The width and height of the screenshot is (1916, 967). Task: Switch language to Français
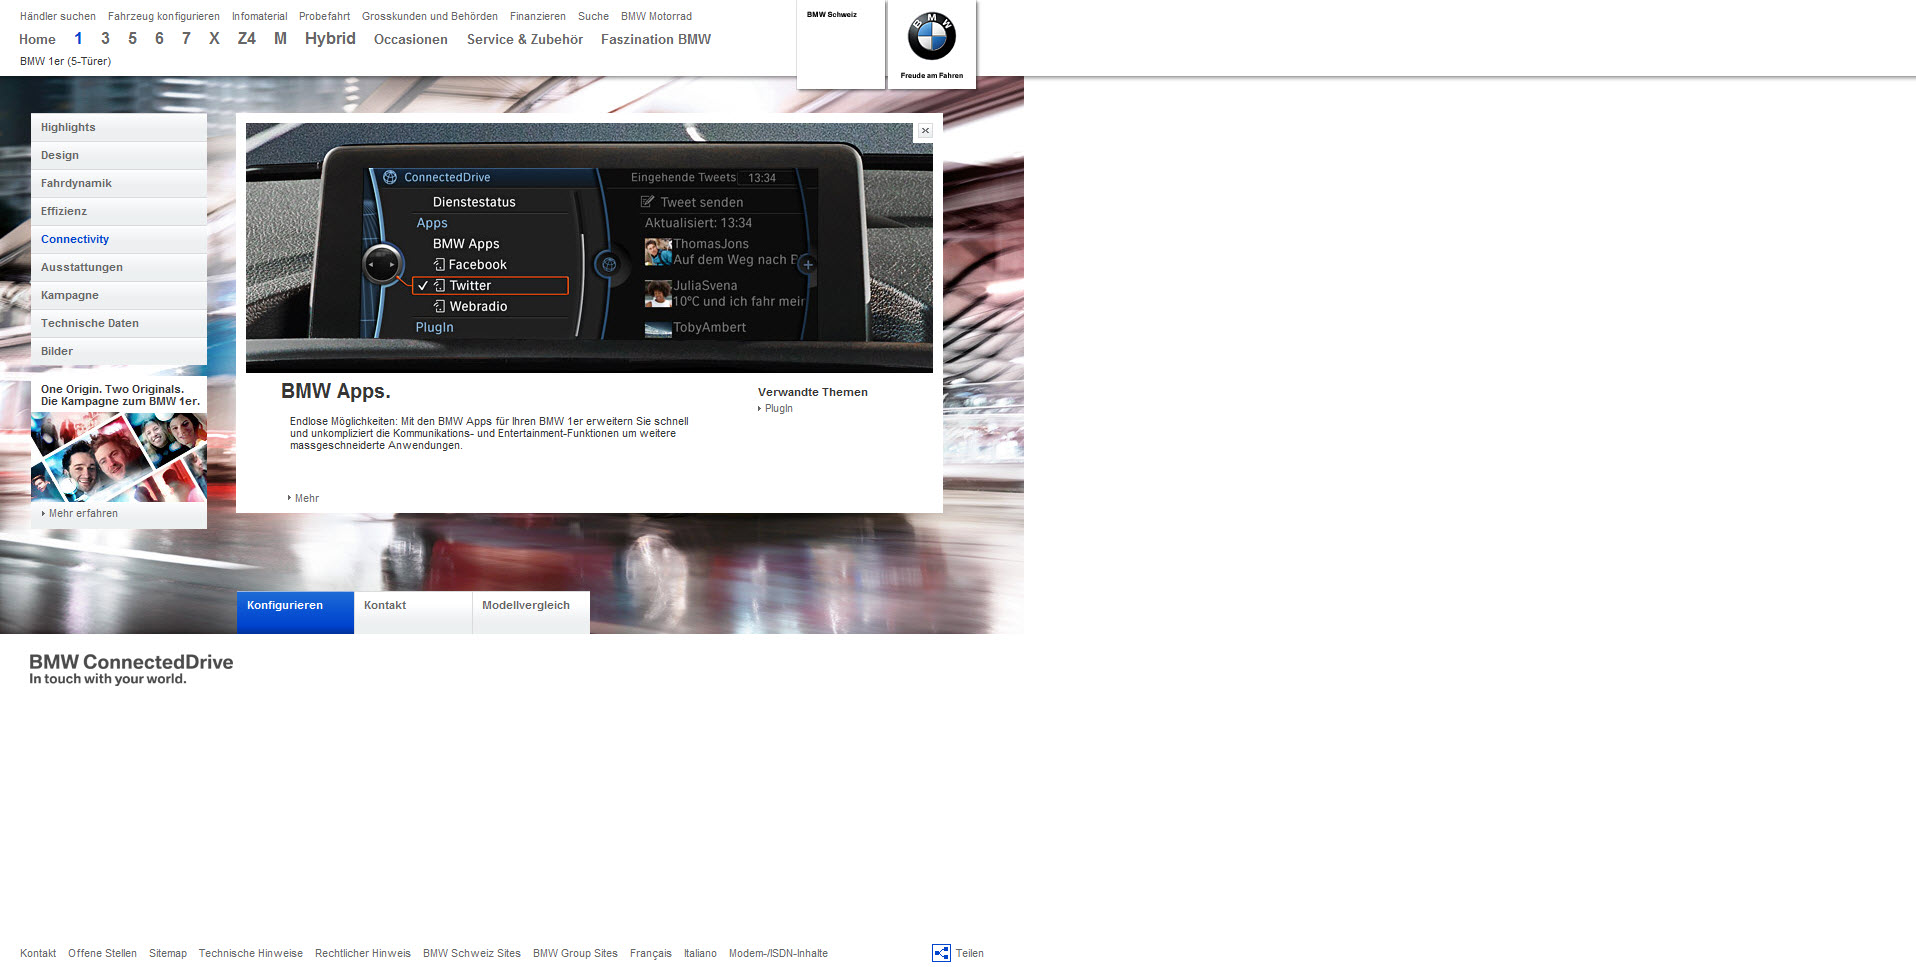[651, 953]
